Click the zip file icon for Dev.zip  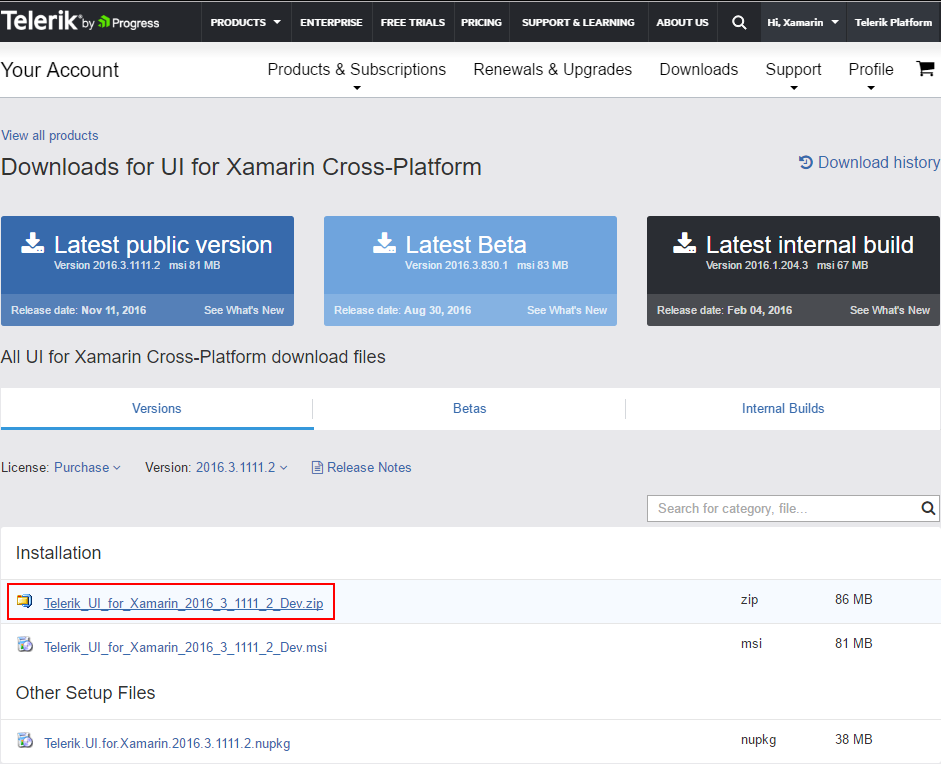[25, 601]
